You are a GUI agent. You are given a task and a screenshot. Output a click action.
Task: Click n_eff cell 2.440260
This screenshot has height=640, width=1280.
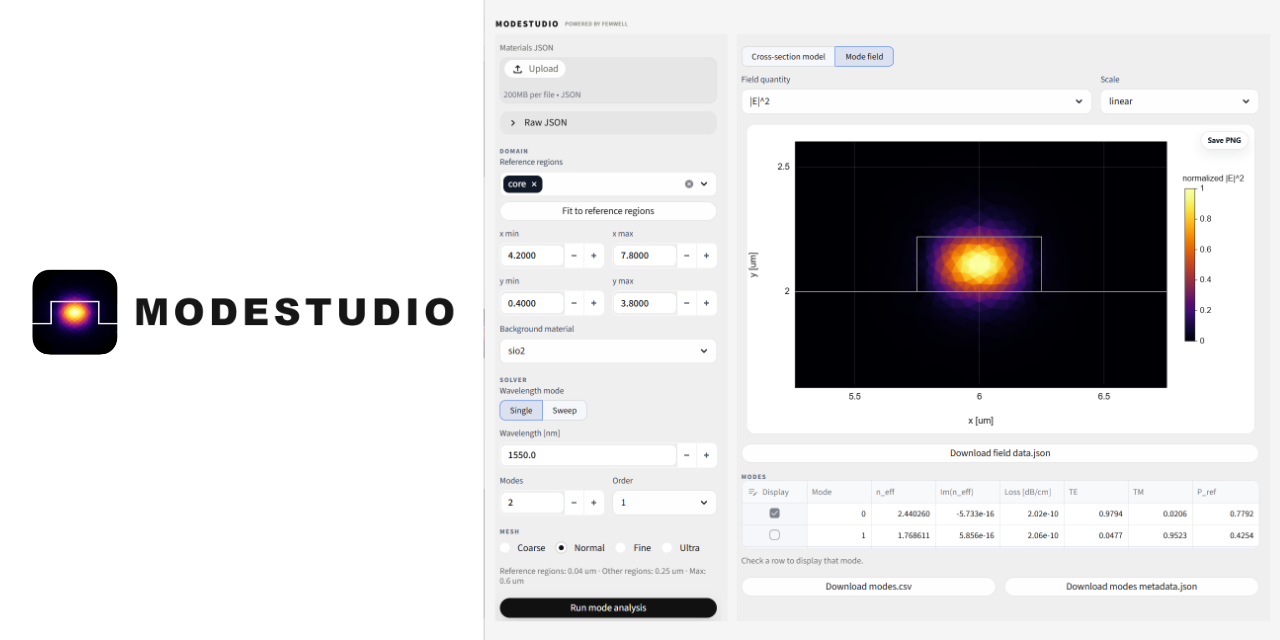point(903,513)
